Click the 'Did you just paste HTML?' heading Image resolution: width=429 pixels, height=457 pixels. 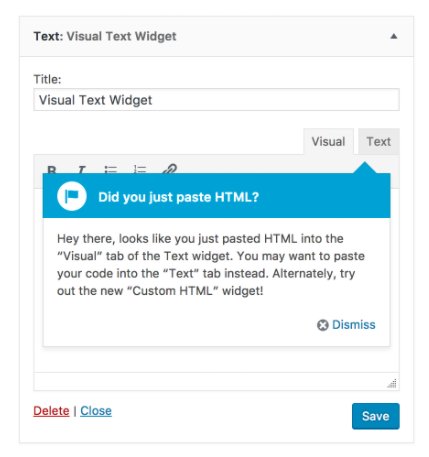point(179,197)
